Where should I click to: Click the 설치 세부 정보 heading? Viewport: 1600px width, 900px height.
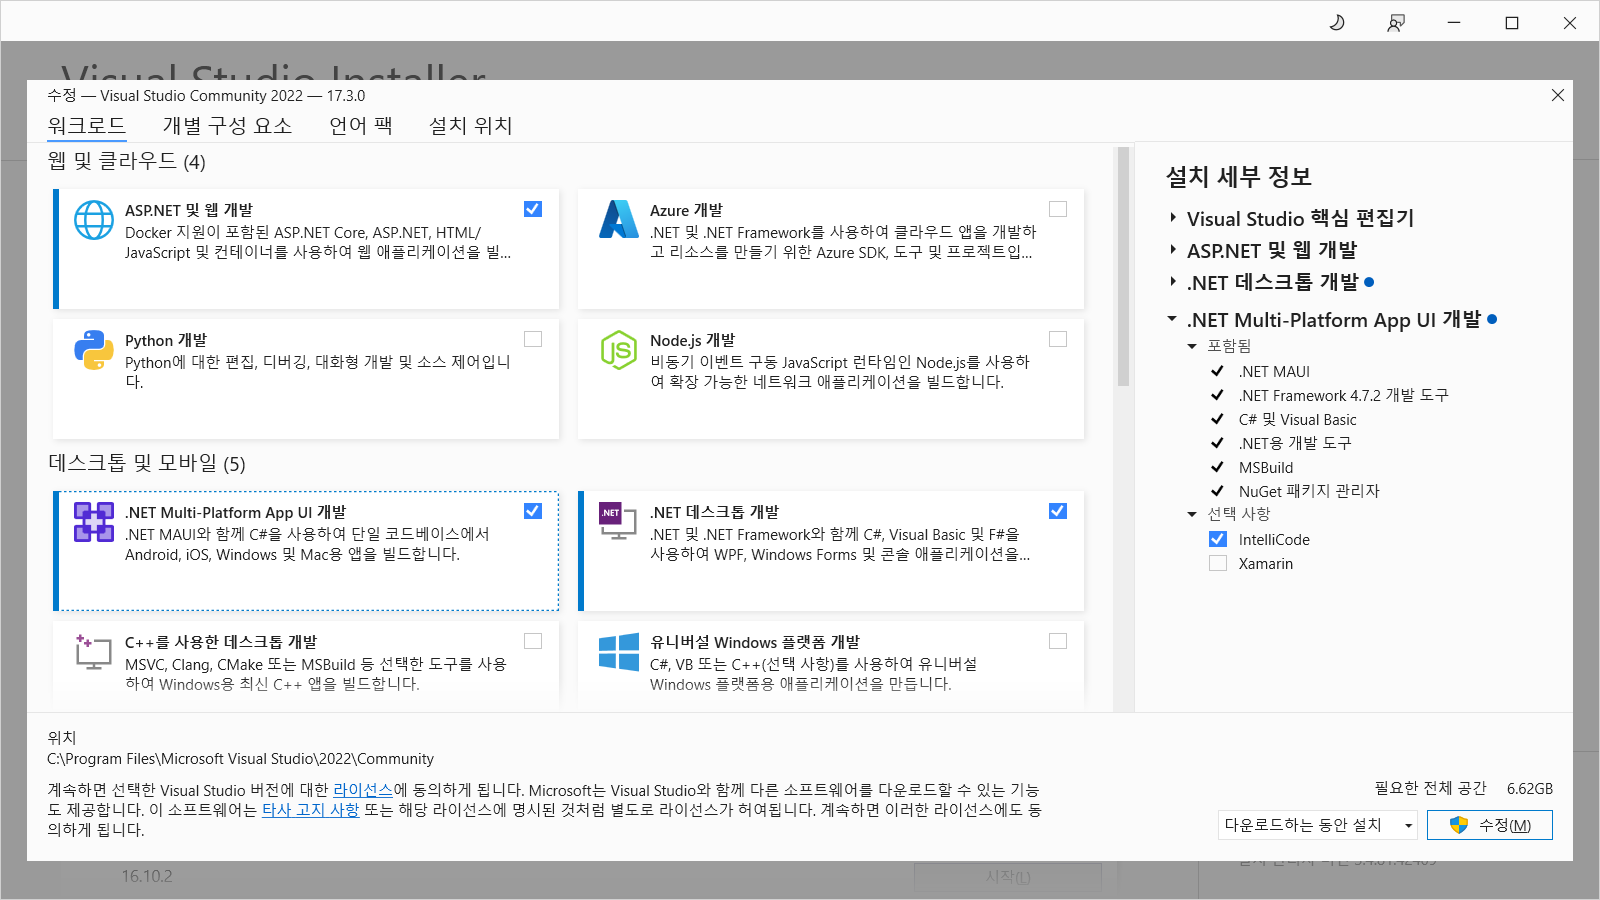coord(1239,177)
